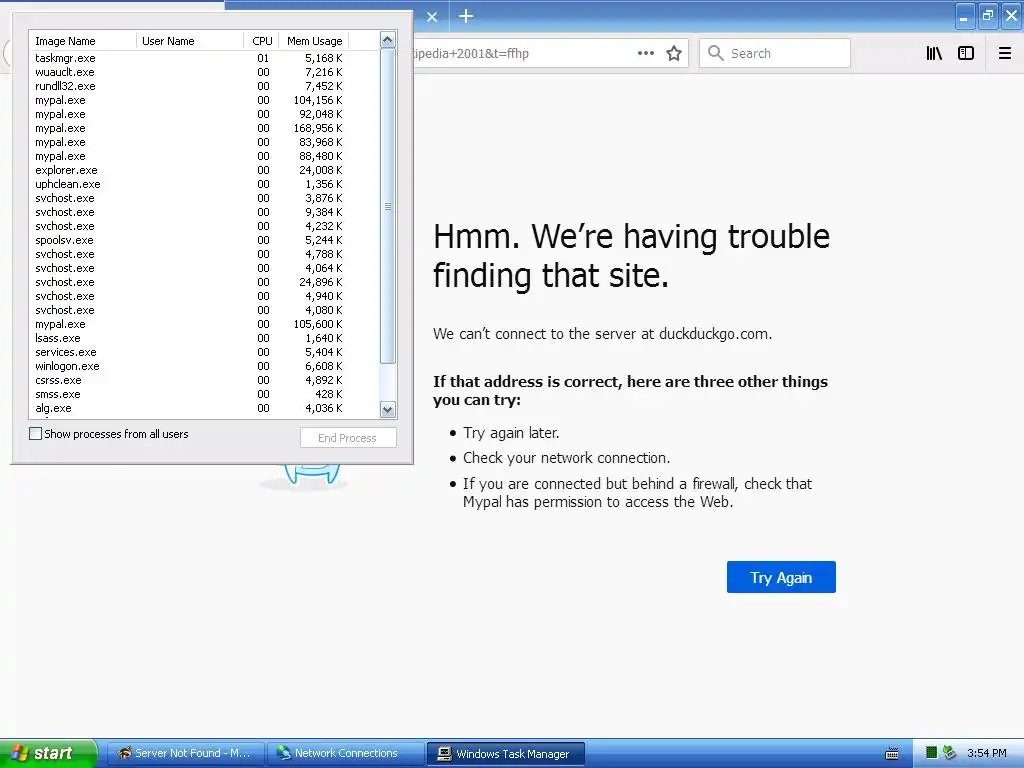
Task: Open the page actions three-dot menu
Action: [645, 54]
